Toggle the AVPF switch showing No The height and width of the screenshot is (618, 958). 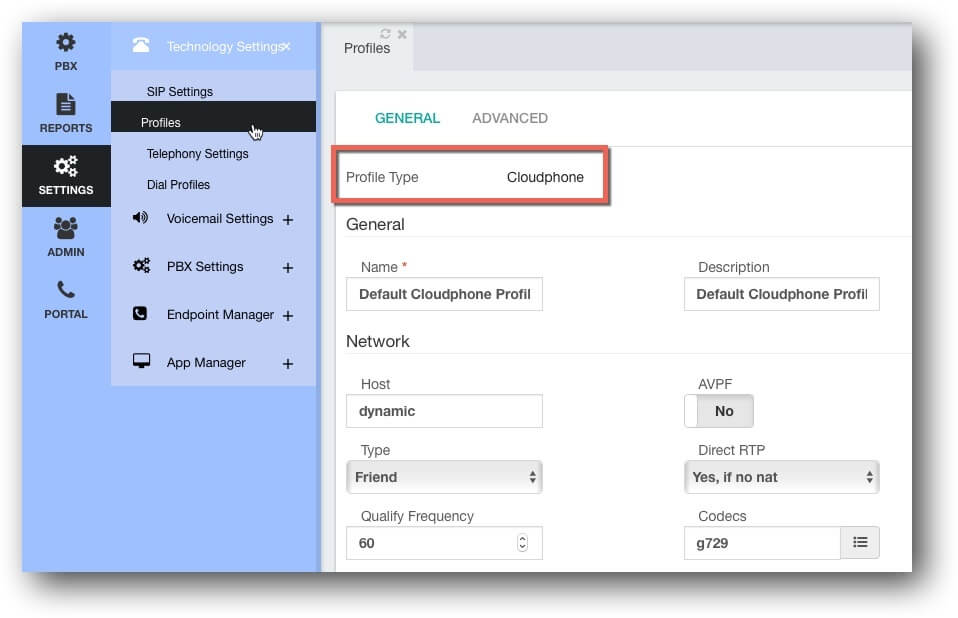pos(719,411)
